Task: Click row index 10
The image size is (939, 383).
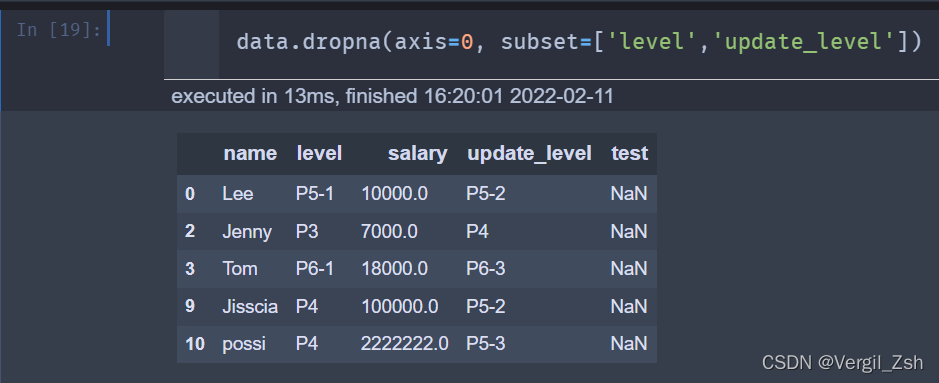Action: [195, 344]
